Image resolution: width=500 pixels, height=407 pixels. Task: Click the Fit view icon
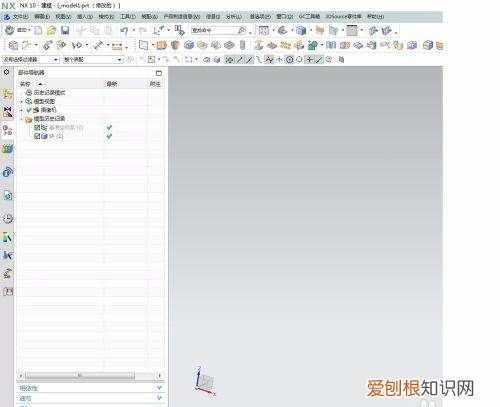pyautogui.click(x=264, y=31)
